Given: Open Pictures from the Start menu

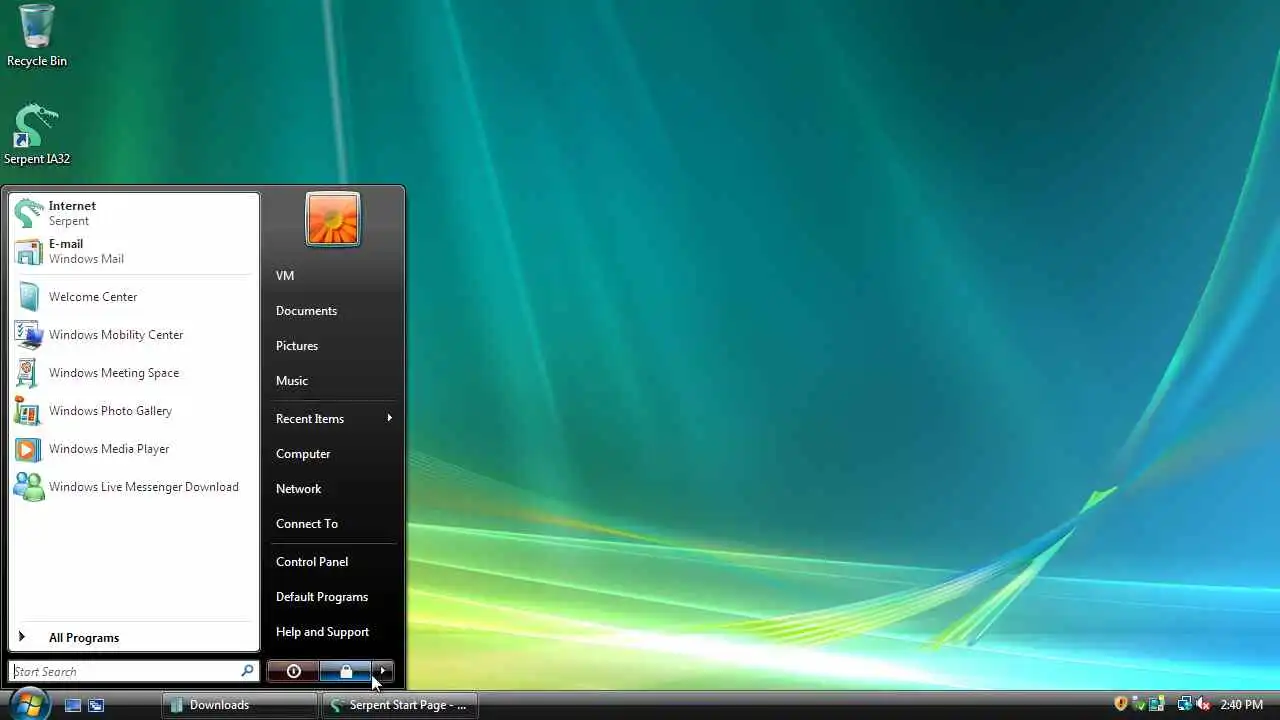Looking at the screenshot, I should [x=333, y=346].
